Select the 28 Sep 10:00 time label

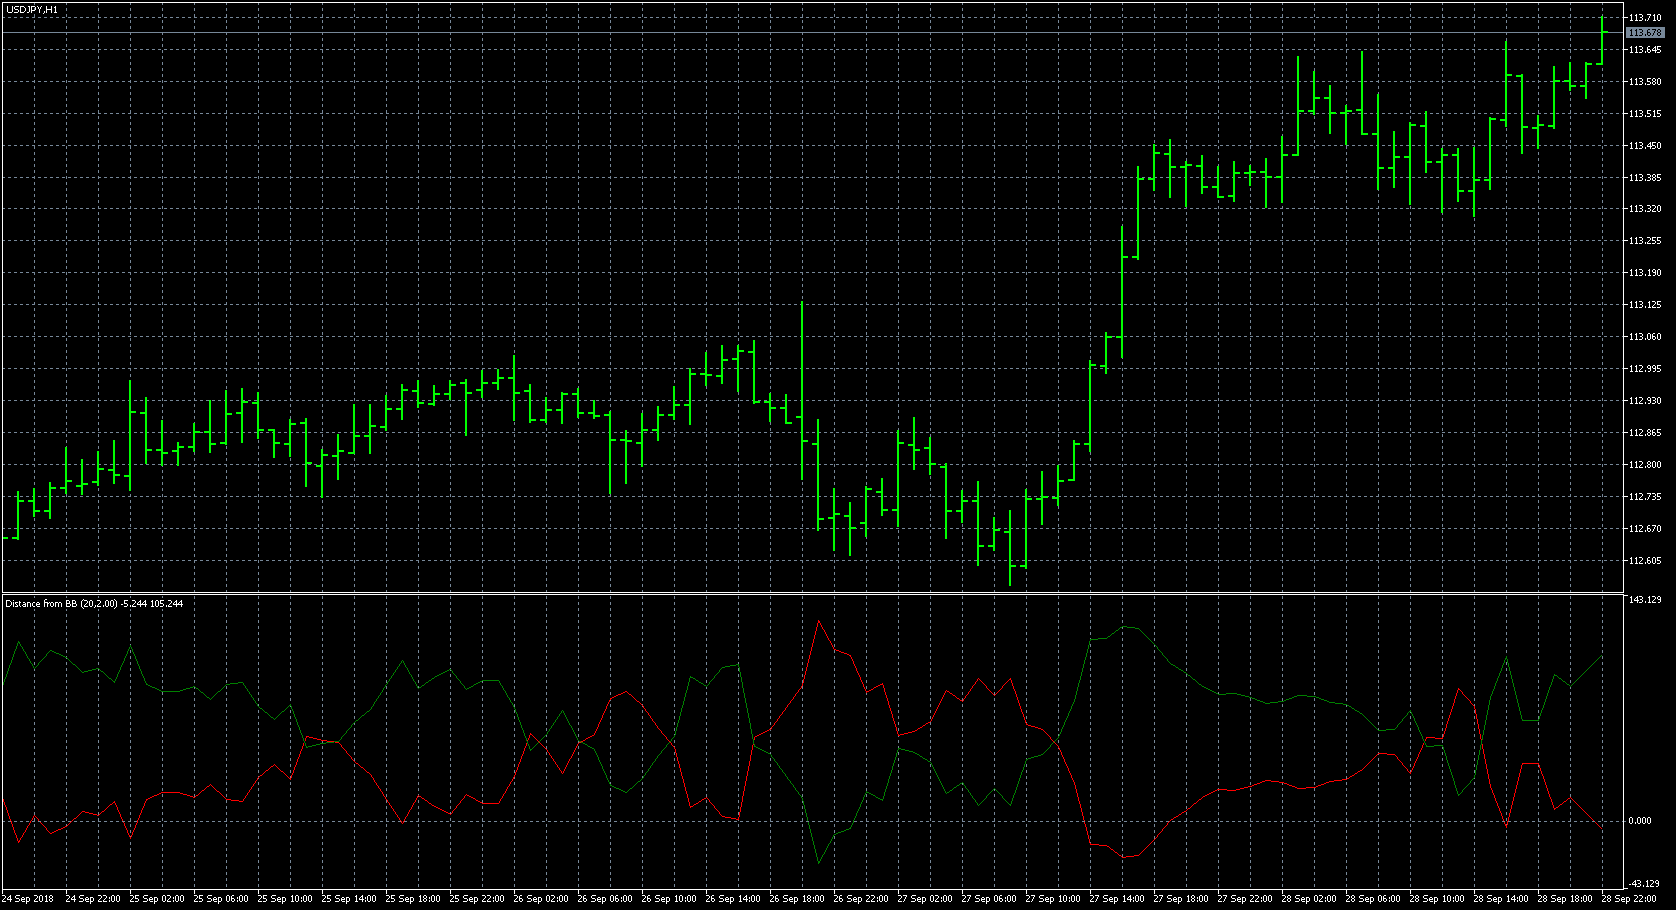click(1437, 899)
